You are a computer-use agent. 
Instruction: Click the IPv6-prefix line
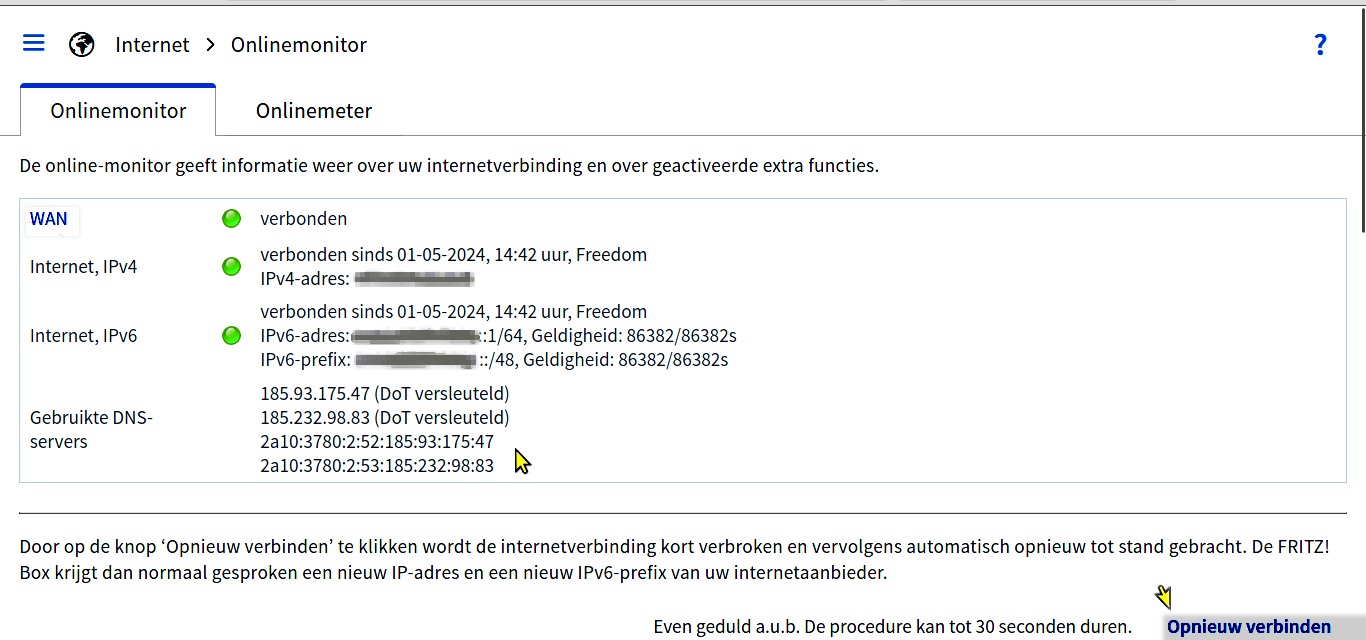pyautogui.click(x=494, y=359)
